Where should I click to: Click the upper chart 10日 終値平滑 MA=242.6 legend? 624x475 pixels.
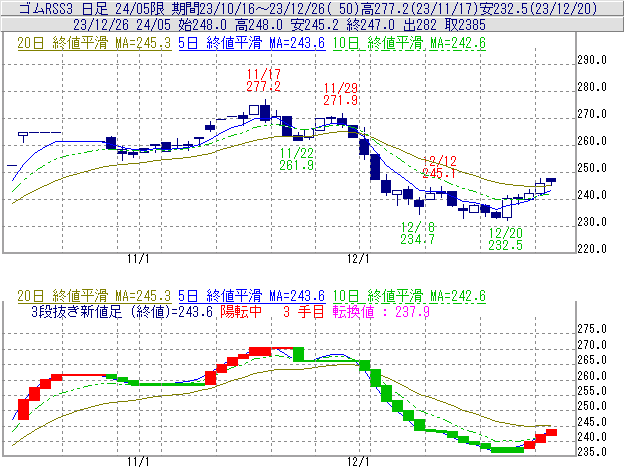pos(409,43)
